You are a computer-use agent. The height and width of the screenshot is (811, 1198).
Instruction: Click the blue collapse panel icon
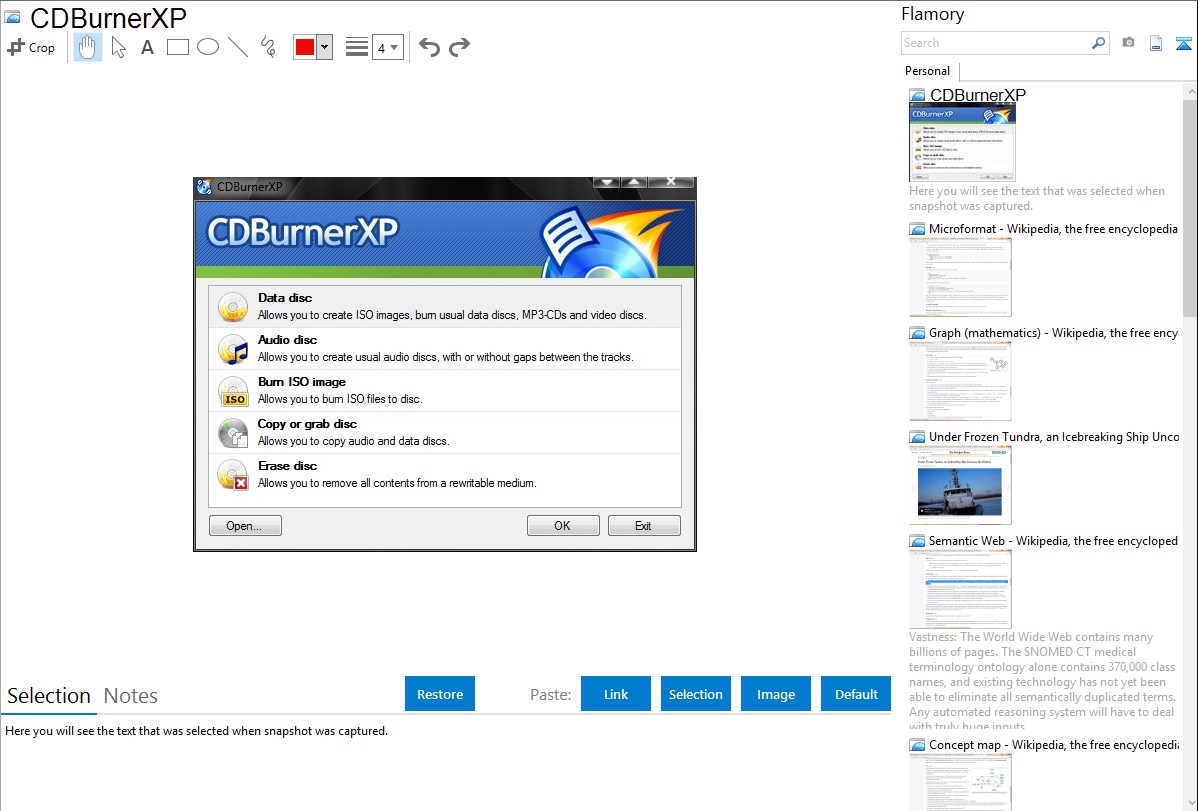coord(1183,43)
